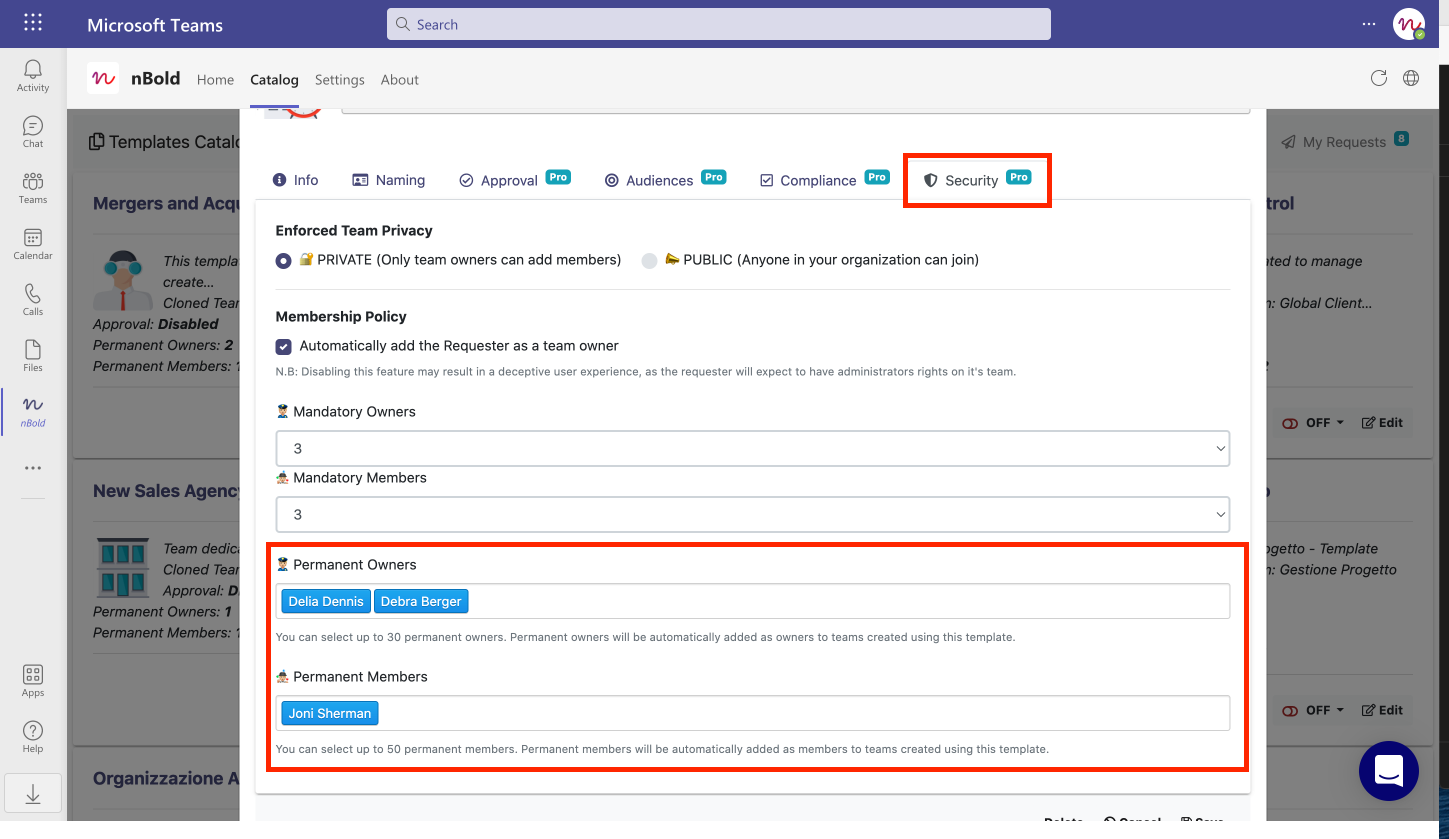
Task: Switch to the Naming tab
Action: 389,180
